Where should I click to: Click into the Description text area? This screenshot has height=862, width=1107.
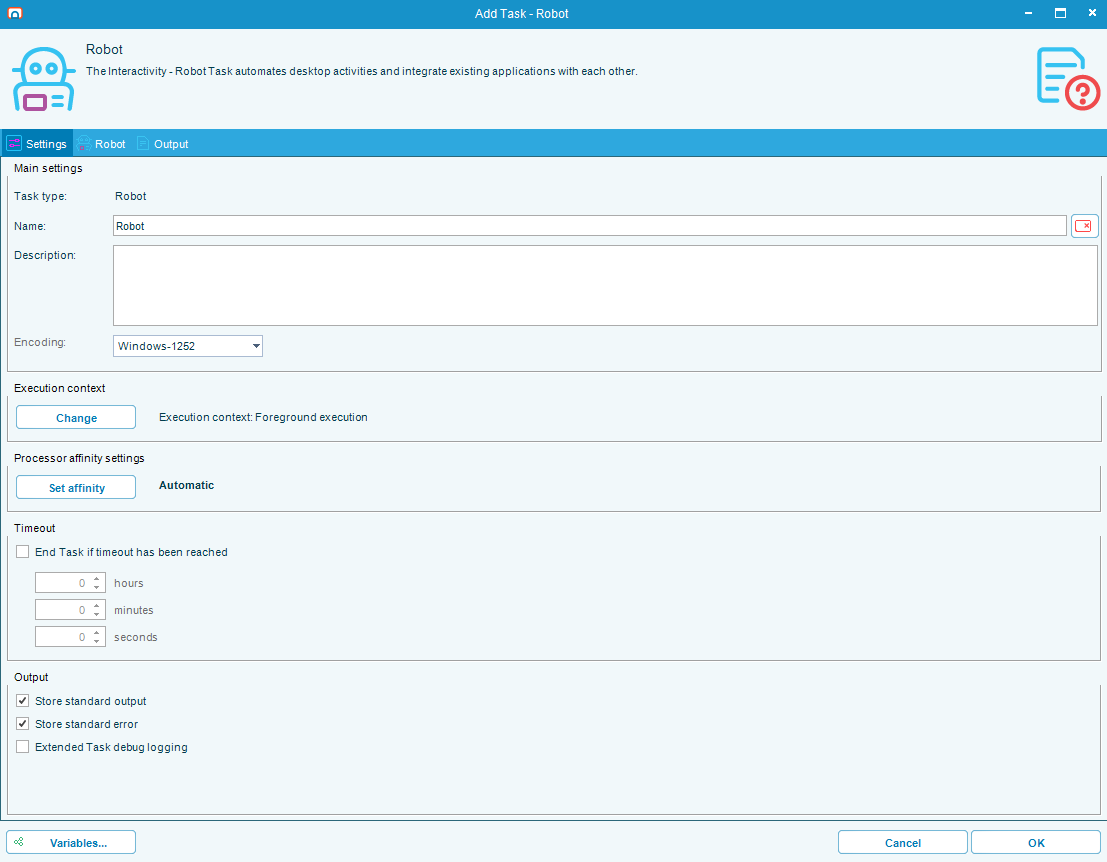coord(605,285)
